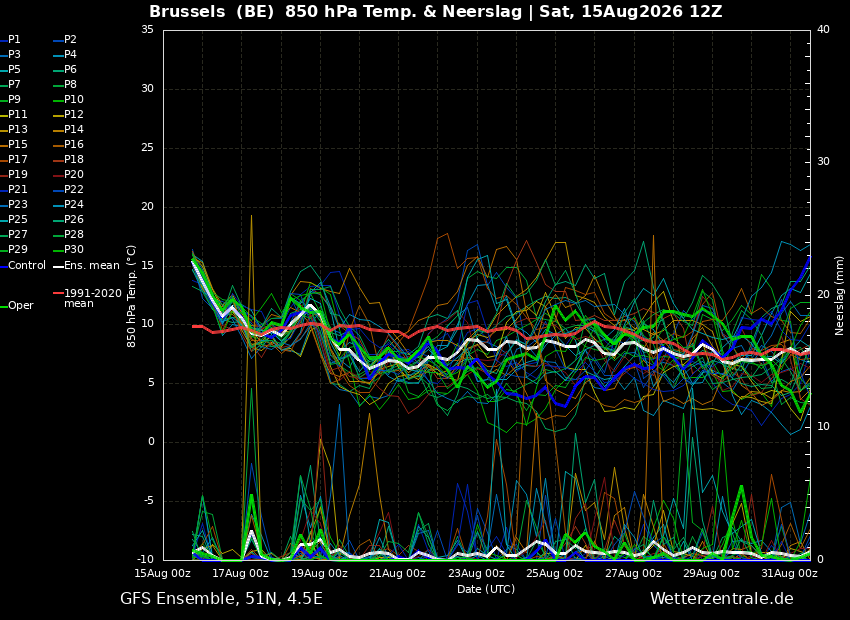850x620 pixels.
Task: Click the "19Aug 00z" date label
Action: point(320,573)
